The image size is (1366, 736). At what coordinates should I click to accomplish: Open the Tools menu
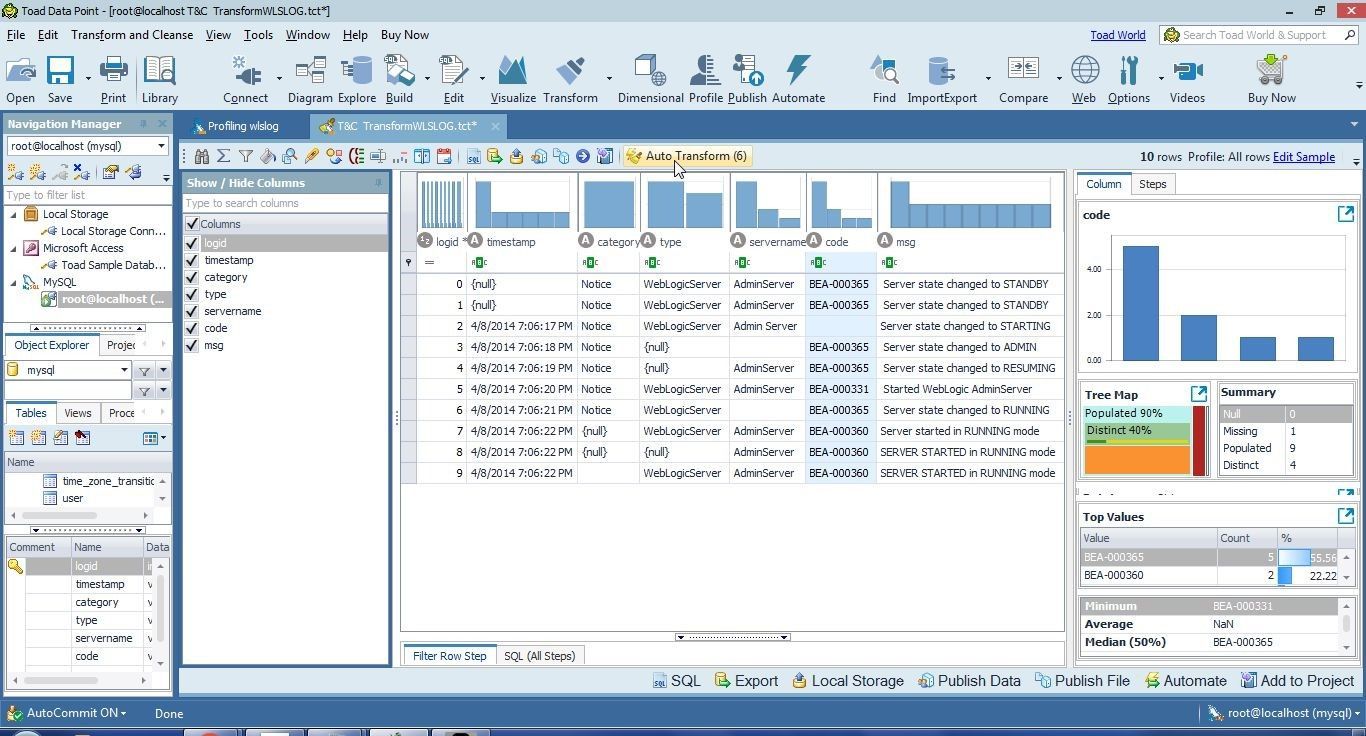[258, 35]
